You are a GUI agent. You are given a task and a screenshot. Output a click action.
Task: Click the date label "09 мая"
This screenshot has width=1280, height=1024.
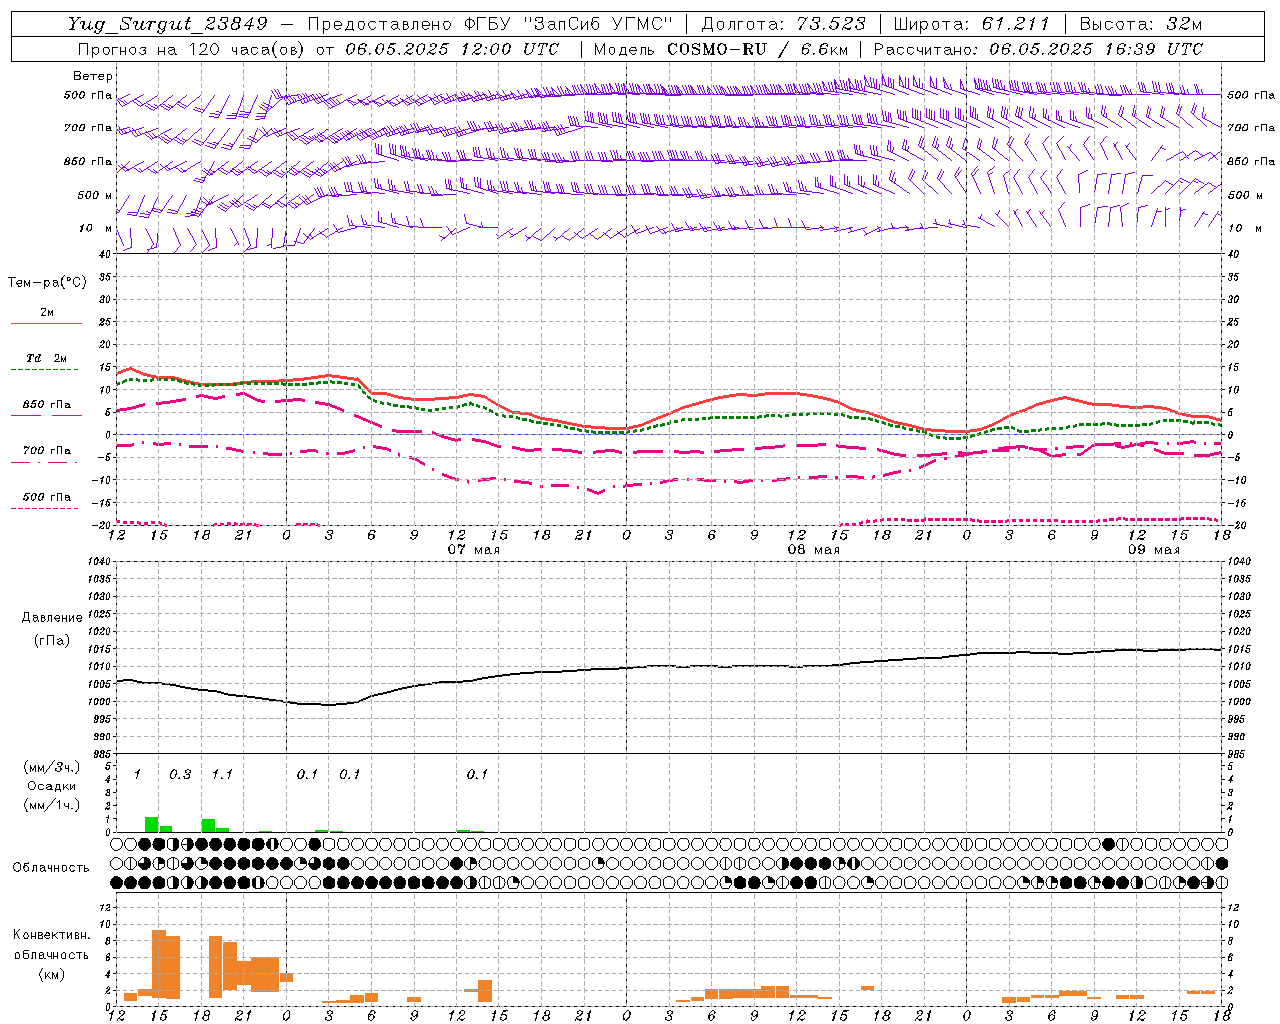pyautogui.click(x=1154, y=550)
